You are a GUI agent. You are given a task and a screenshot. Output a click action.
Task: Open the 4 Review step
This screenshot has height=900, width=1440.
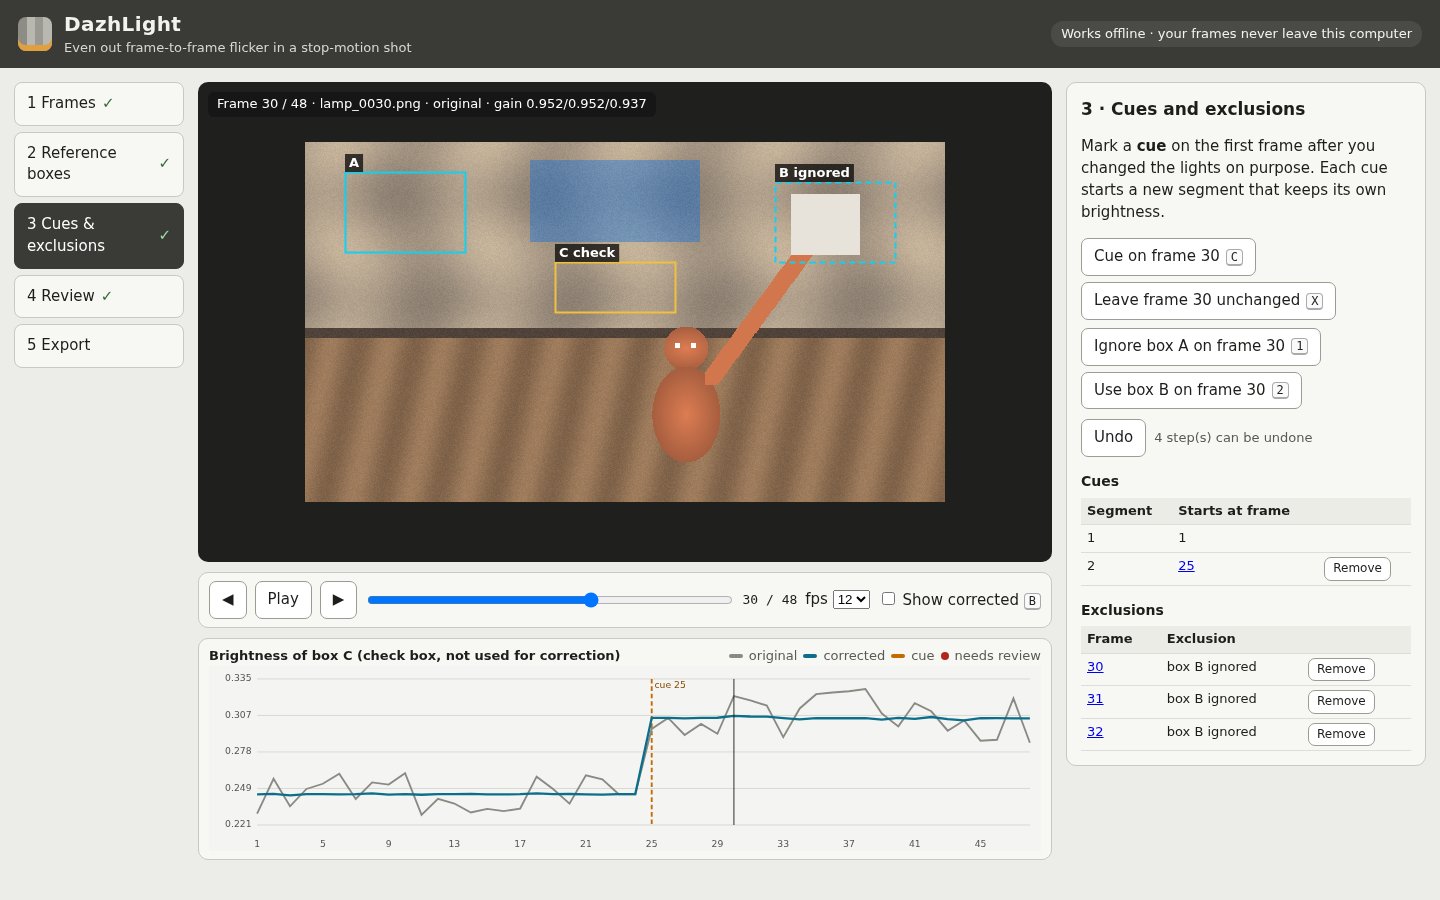(x=99, y=296)
